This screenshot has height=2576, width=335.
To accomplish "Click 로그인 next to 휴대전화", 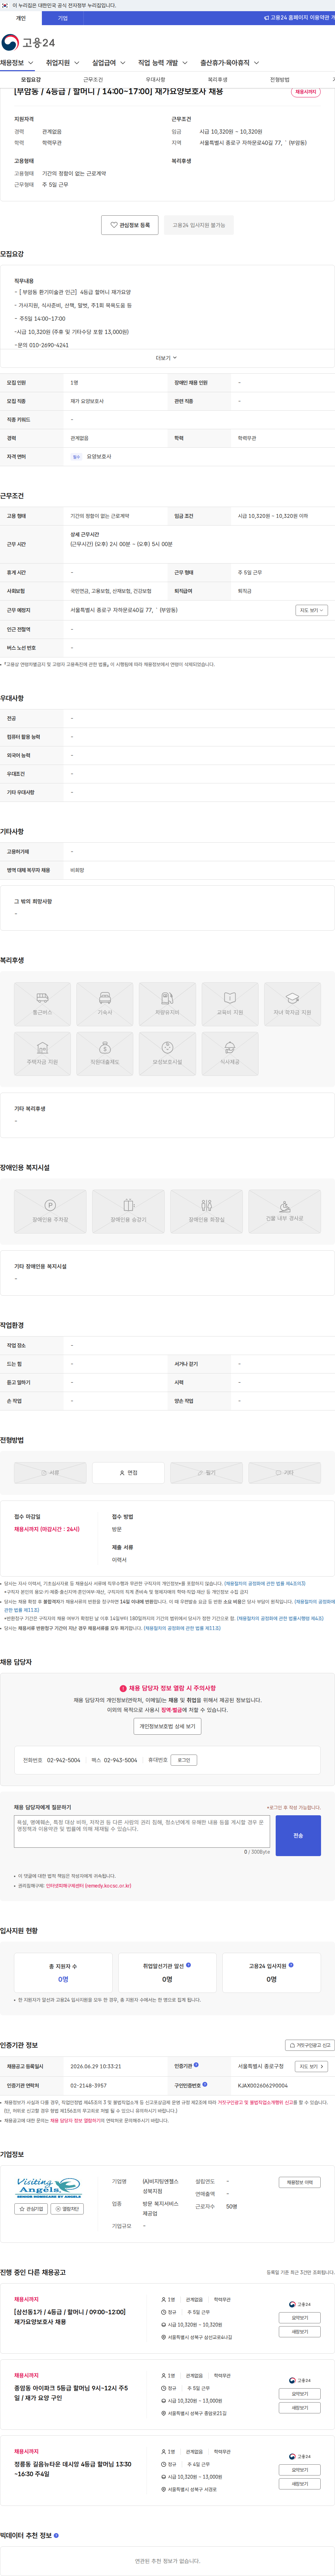I will pos(184,1760).
